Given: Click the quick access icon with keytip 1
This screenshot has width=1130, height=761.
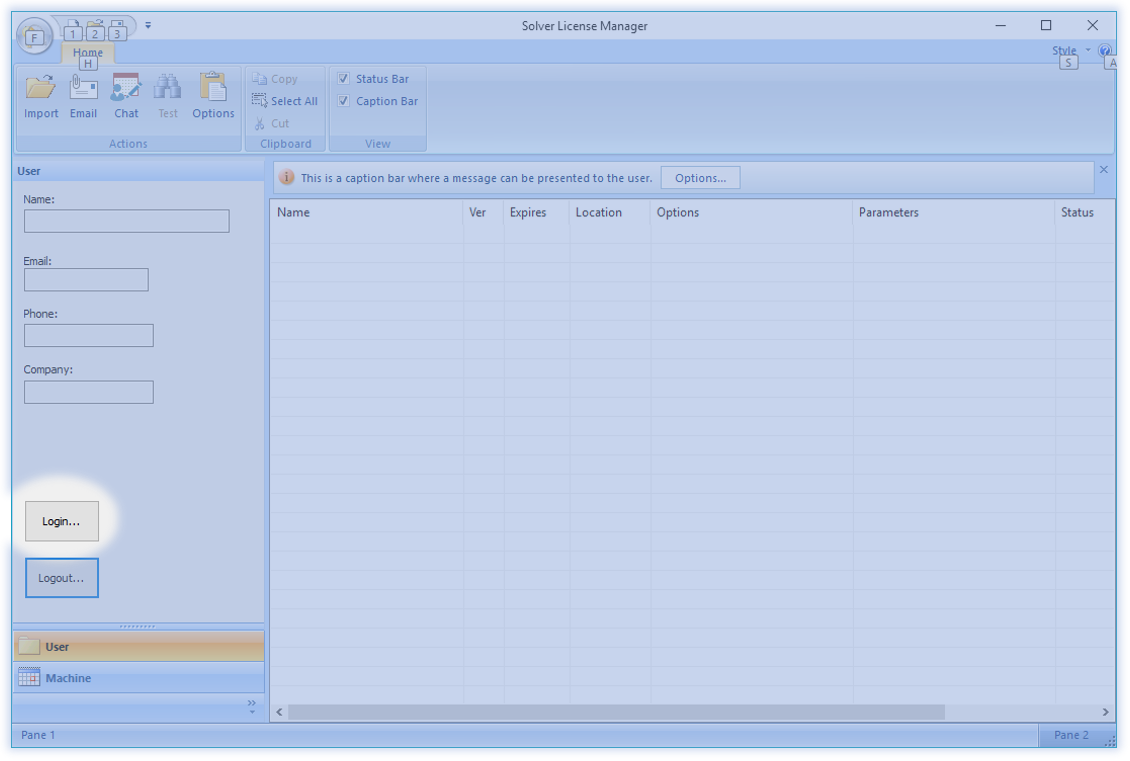Looking at the screenshot, I should (73, 30).
